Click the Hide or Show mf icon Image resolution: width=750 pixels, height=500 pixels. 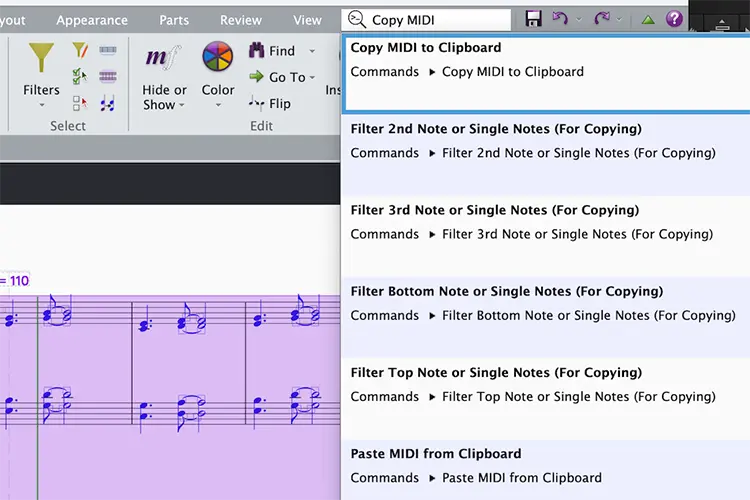point(164,57)
